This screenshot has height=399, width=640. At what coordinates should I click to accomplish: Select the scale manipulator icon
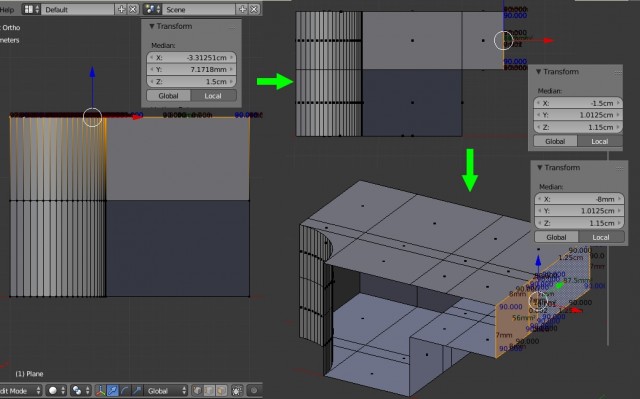[x=137, y=390]
